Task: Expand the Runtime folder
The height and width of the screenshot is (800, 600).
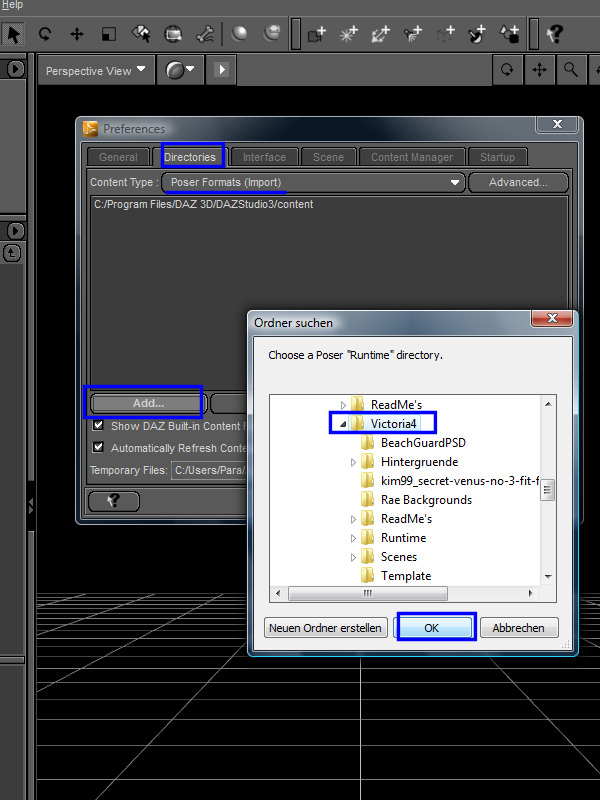Action: tap(353, 538)
